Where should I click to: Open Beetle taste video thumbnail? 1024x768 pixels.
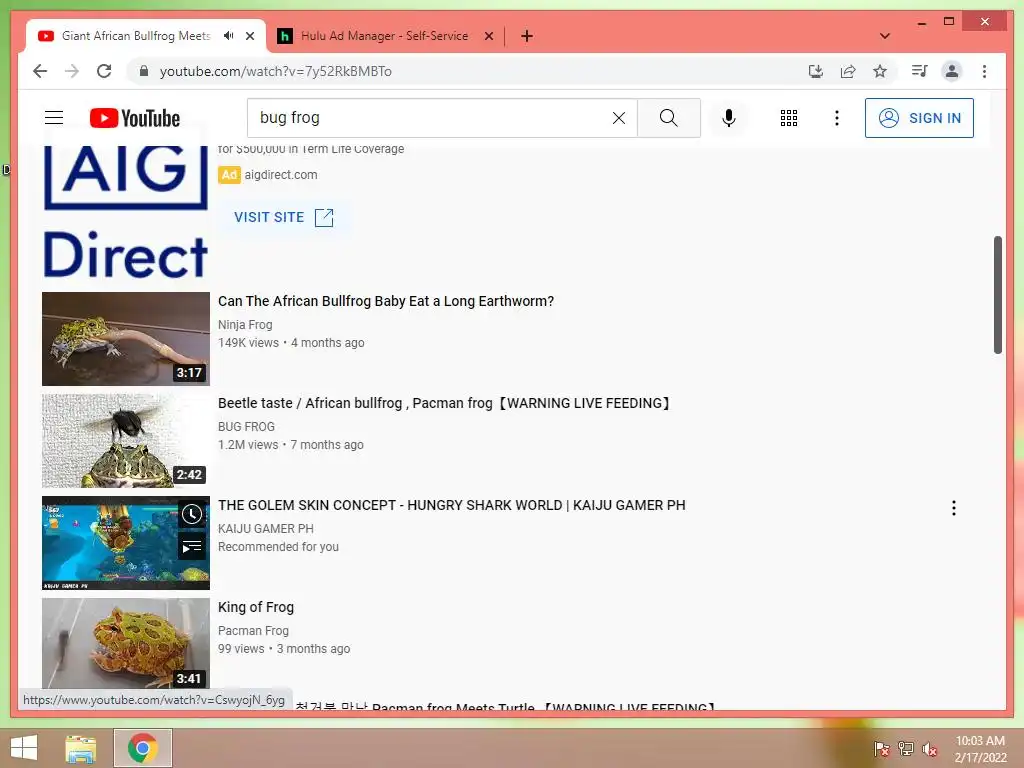click(x=125, y=441)
